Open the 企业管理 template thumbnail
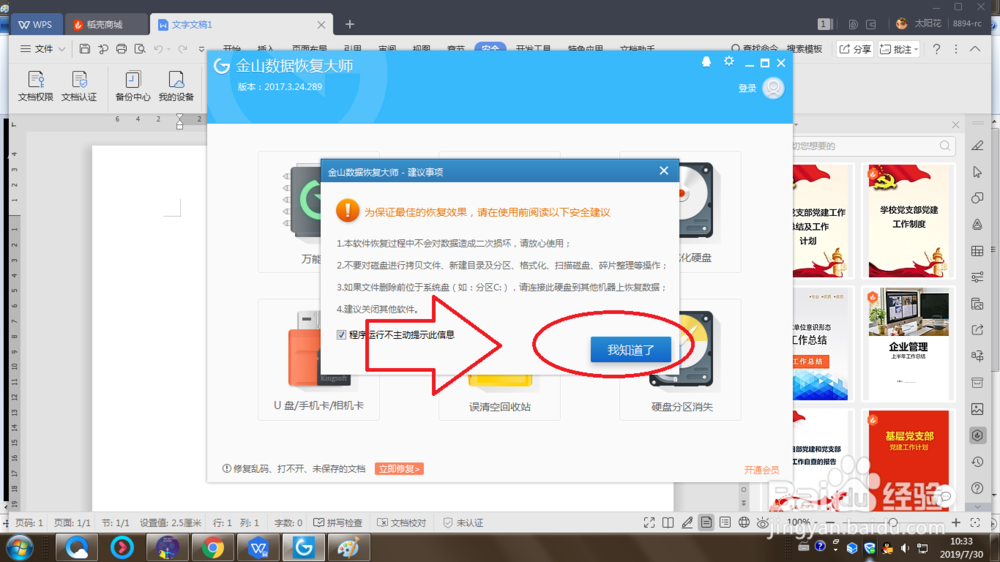 (x=908, y=344)
